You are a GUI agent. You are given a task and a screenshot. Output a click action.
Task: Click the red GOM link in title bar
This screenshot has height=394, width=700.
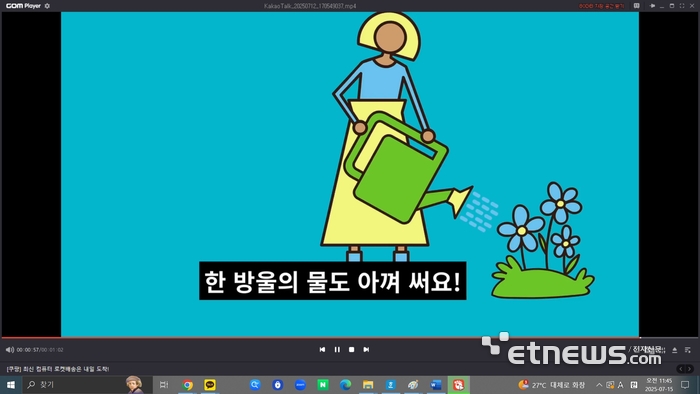(601, 6)
